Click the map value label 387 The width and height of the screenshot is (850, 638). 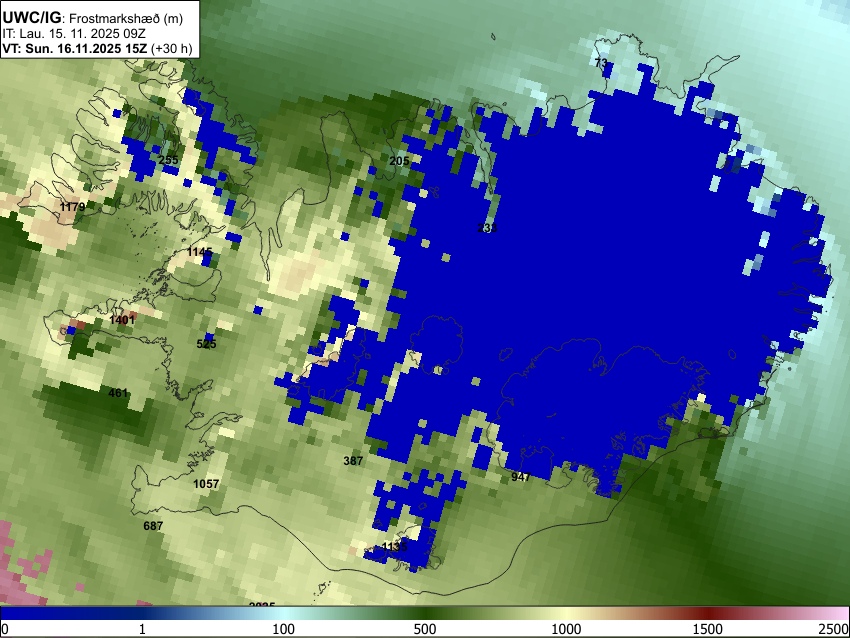coord(353,461)
